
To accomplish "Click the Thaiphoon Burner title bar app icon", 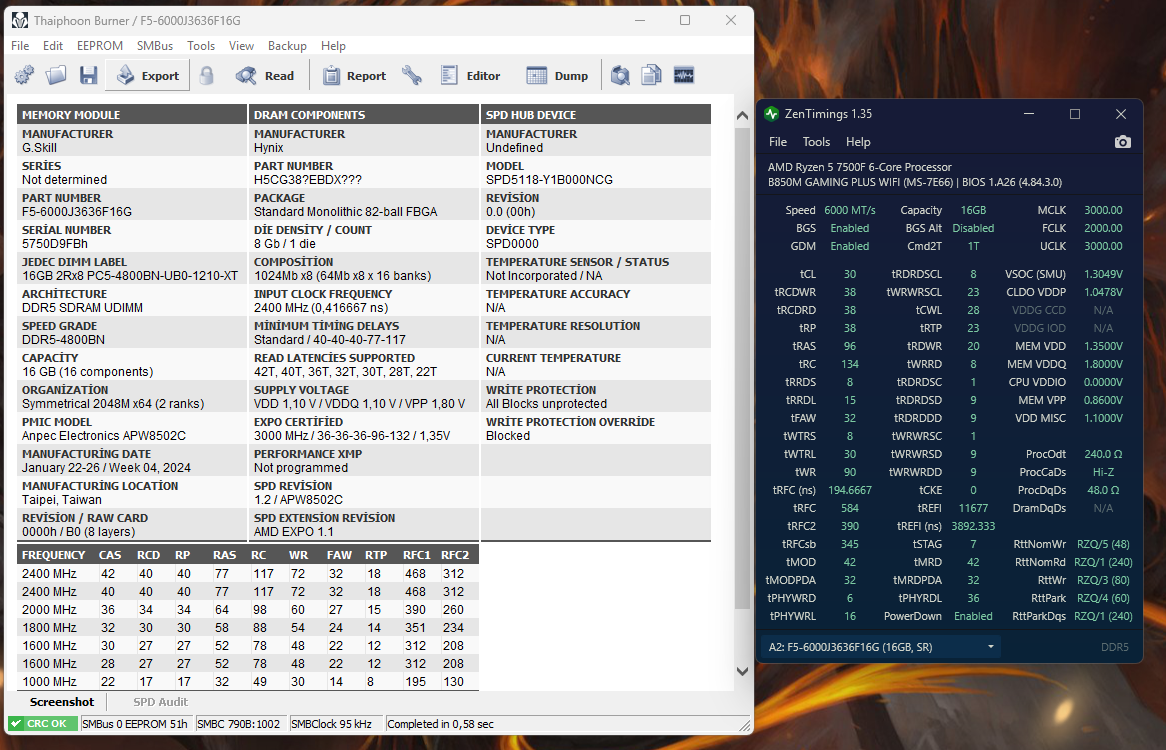I will (19, 20).
